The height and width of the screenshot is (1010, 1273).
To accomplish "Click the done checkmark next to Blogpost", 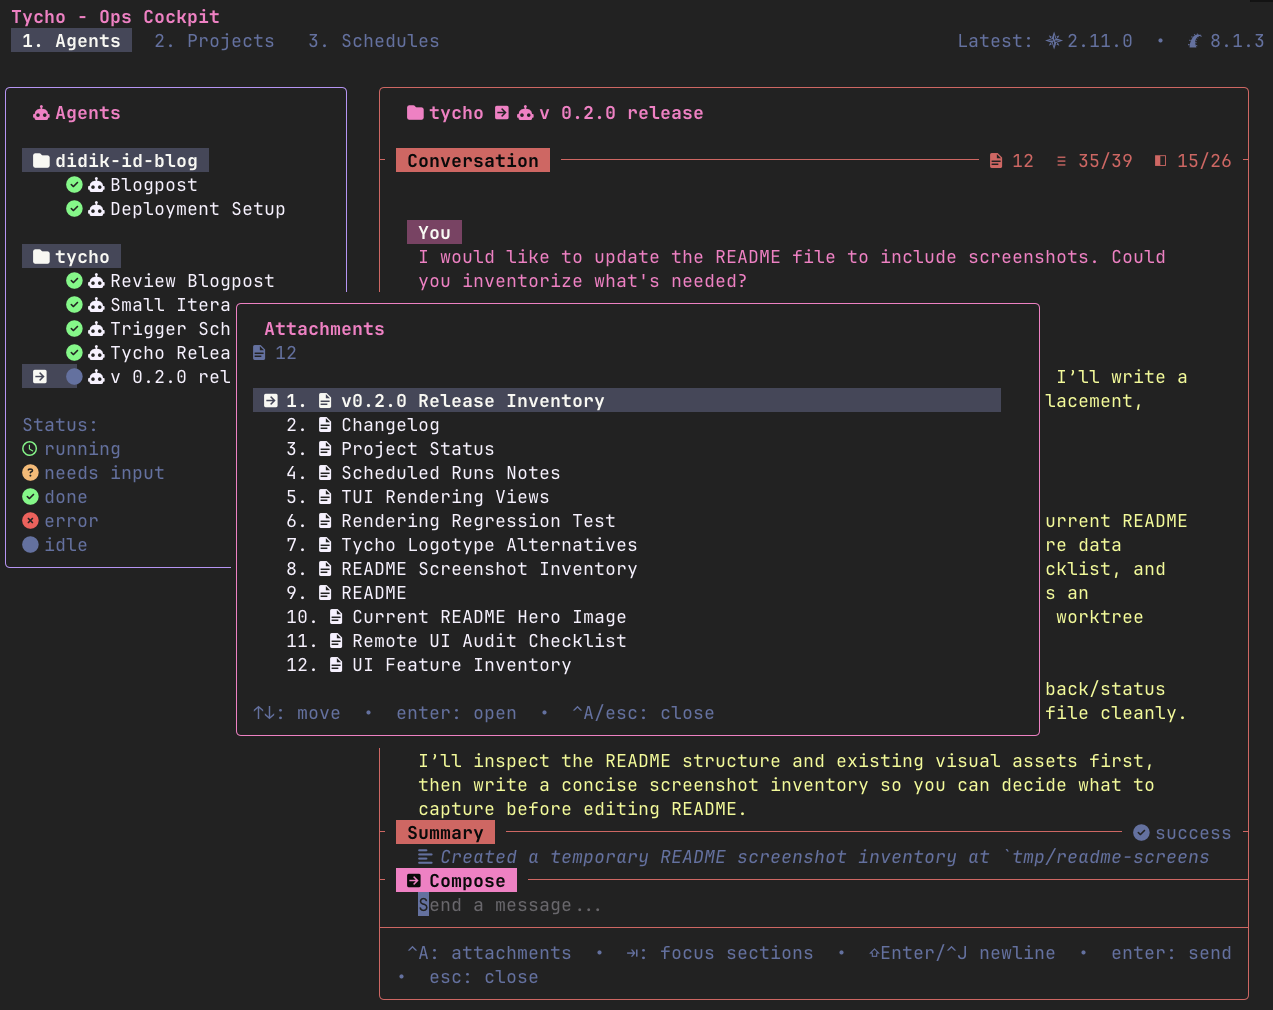I will tap(74, 185).
